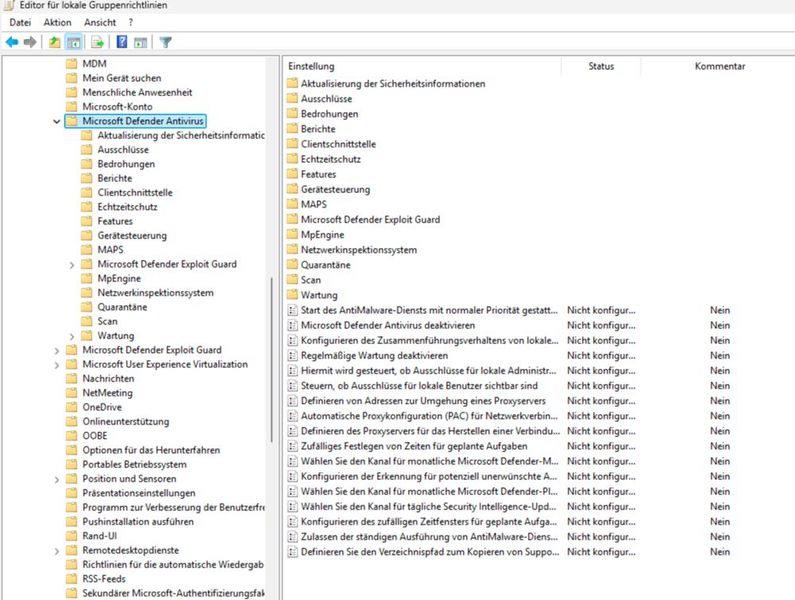Viewport: 795px width, 600px height.
Task: Click the folder icon of Scan in the right pane
Action: [292, 279]
